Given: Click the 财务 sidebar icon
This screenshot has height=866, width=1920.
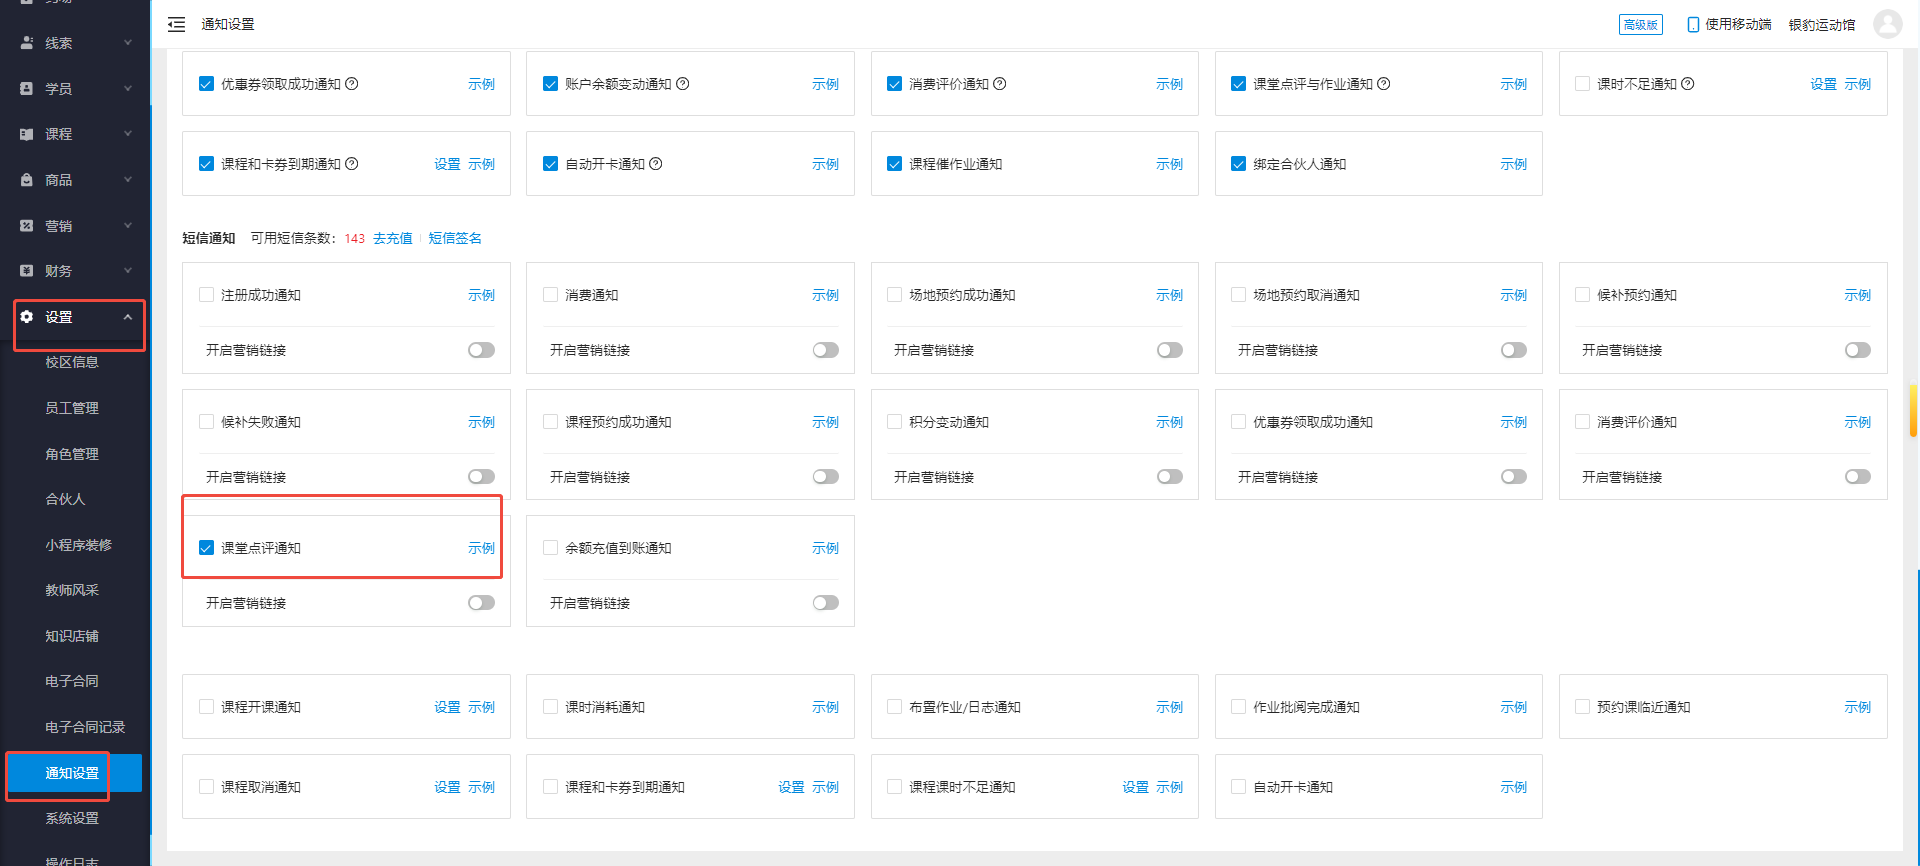Looking at the screenshot, I should pos(27,271).
